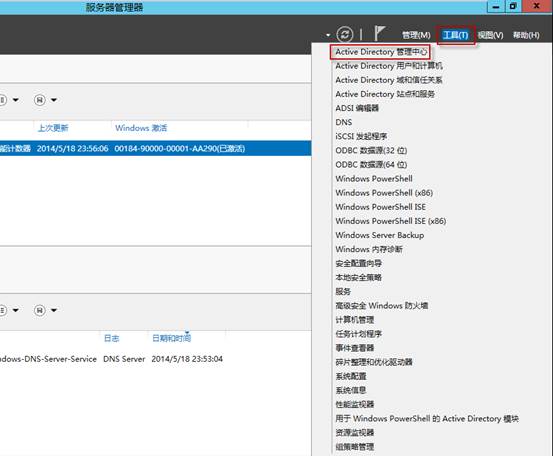Click activation code 00184-90000-00001-AA290
This screenshot has height=456, width=553.
180,148
